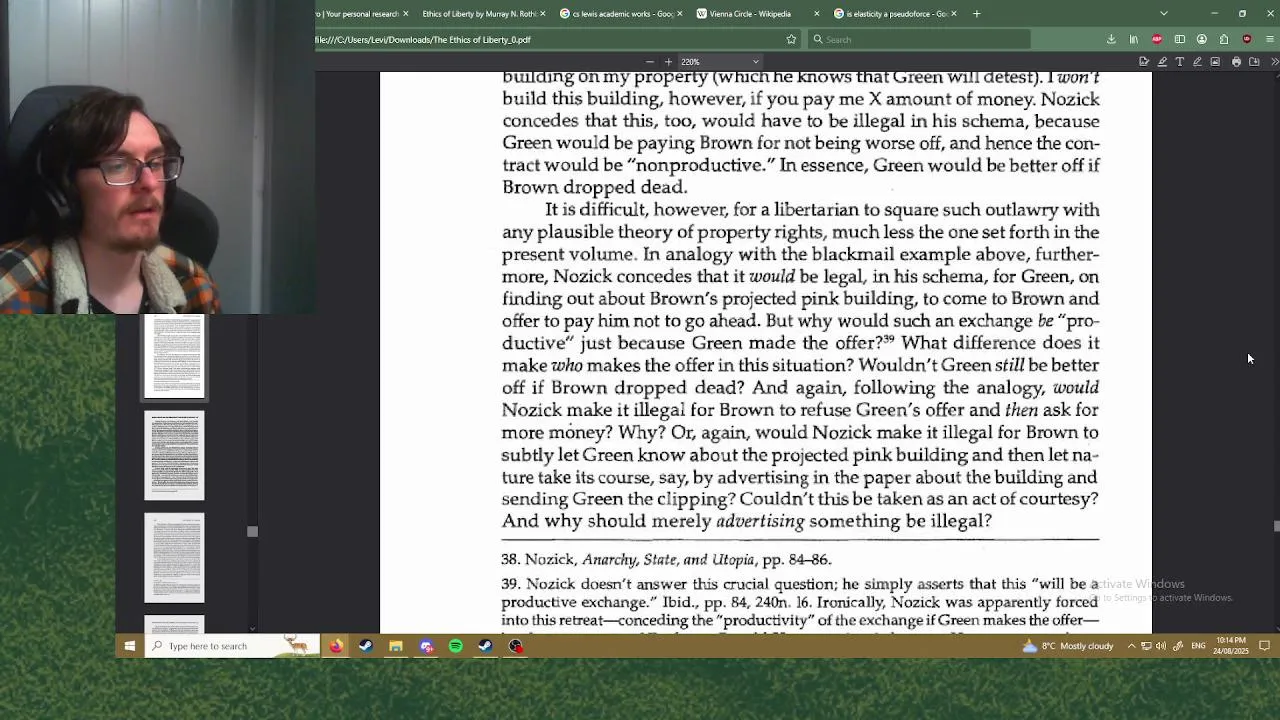Click the thumbnail sidebar scrollbar handle
Image resolution: width=1280 pixels, height=720 pixels.
pyautogui.click(x=252, y=532)
